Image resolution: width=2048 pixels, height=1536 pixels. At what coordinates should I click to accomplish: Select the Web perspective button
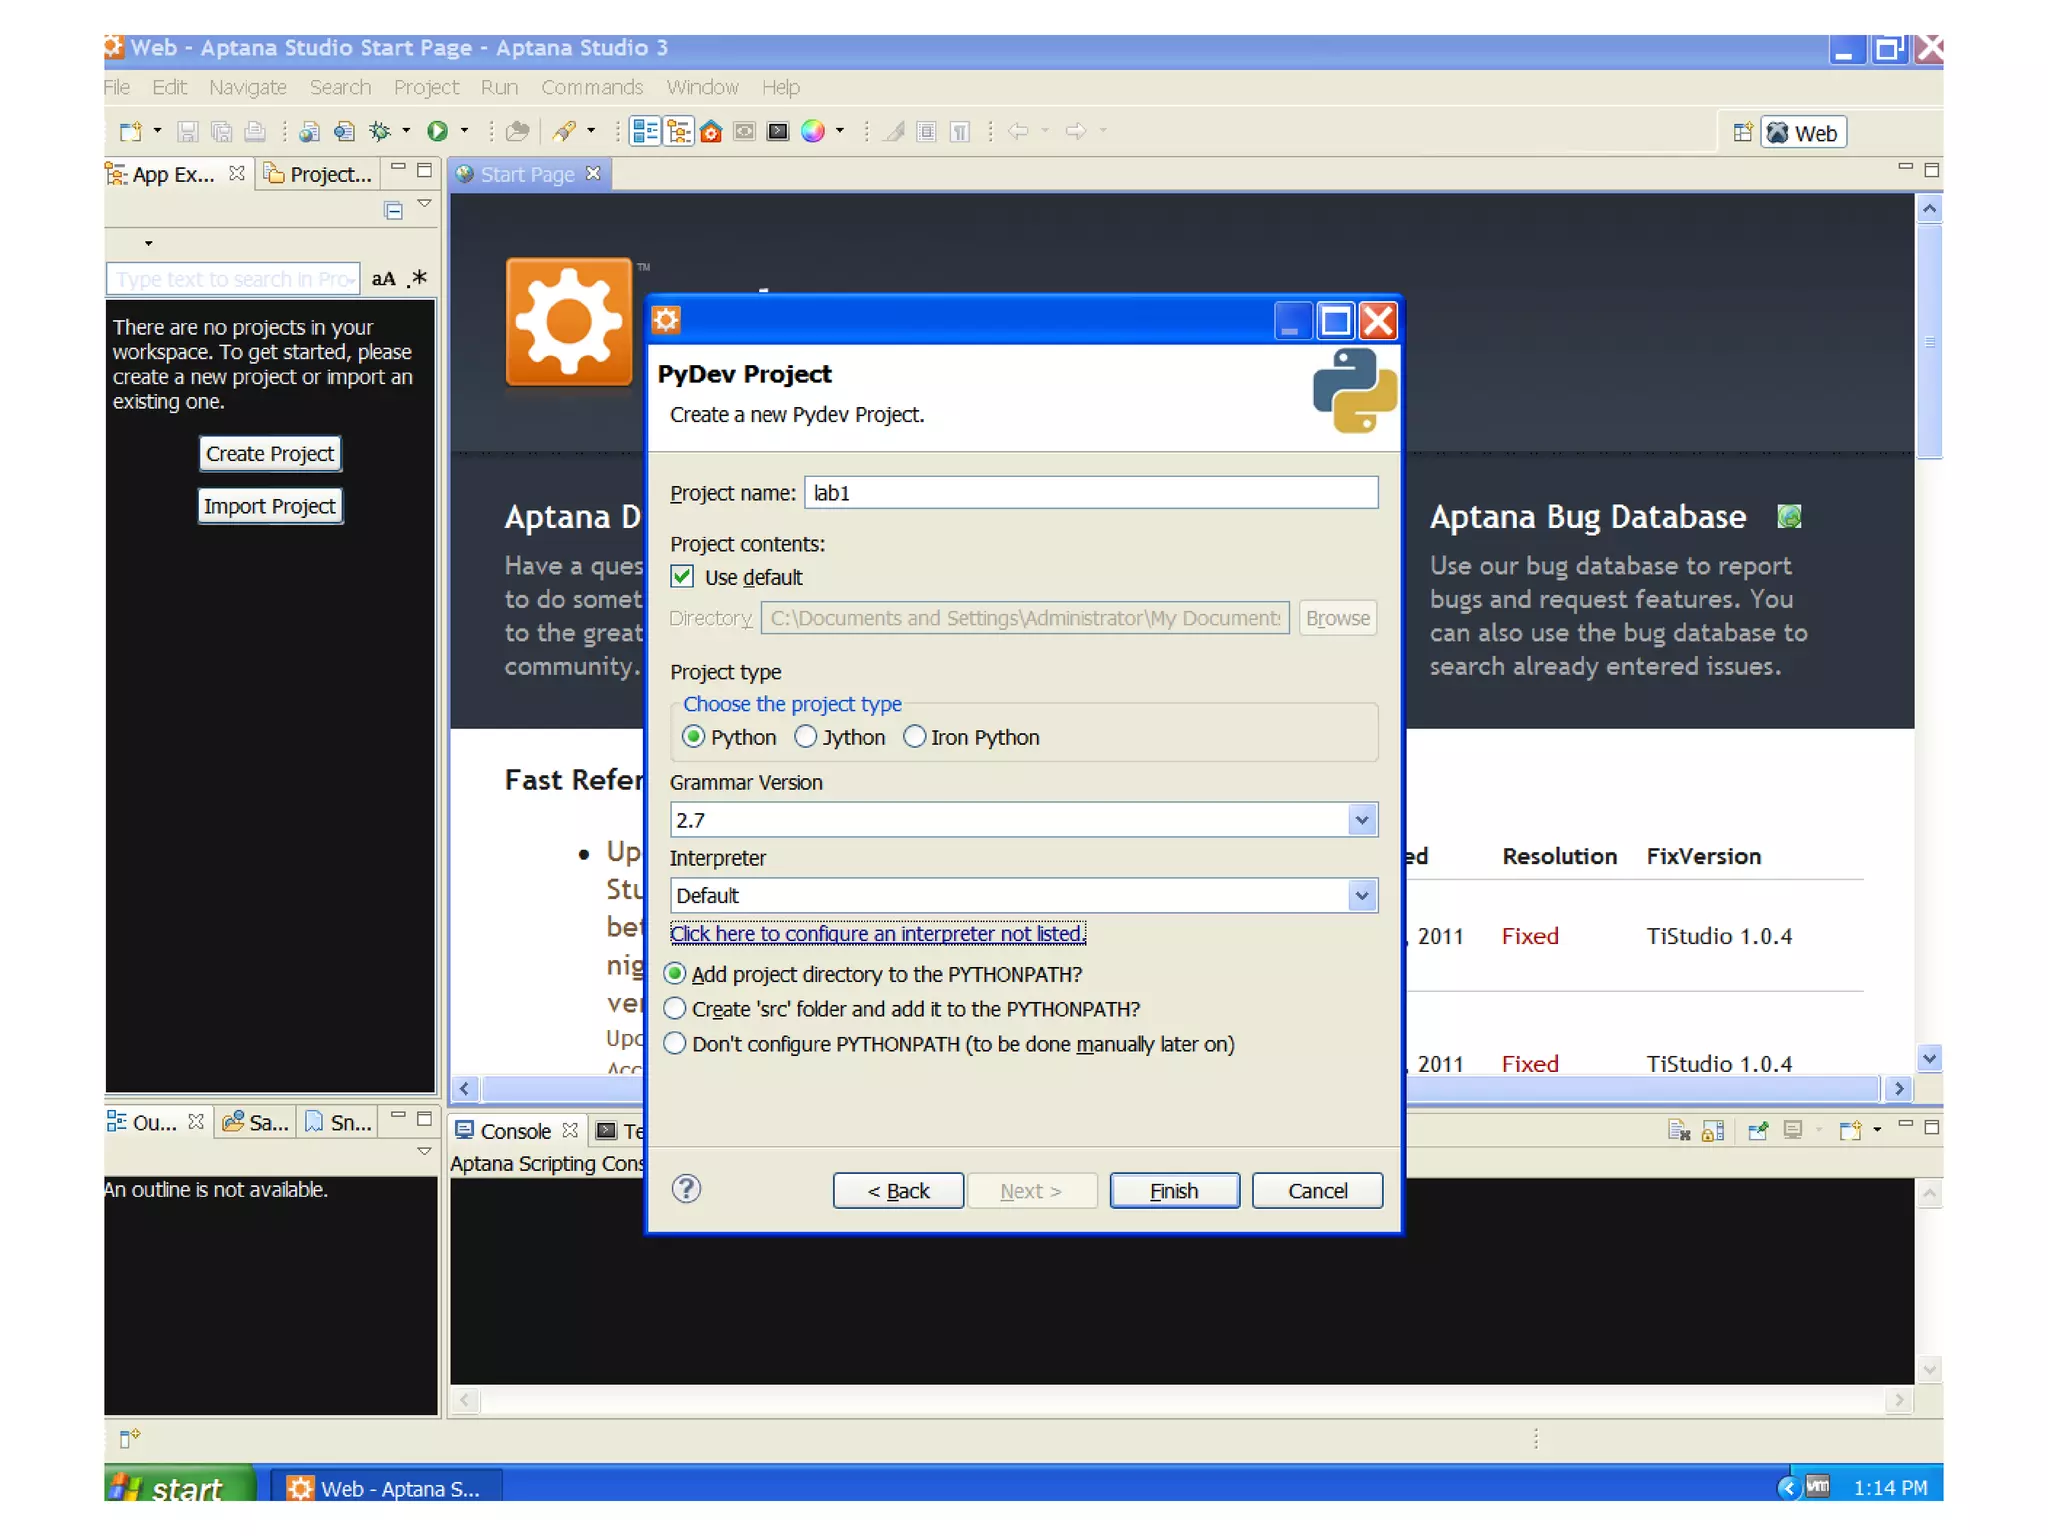1802,132
